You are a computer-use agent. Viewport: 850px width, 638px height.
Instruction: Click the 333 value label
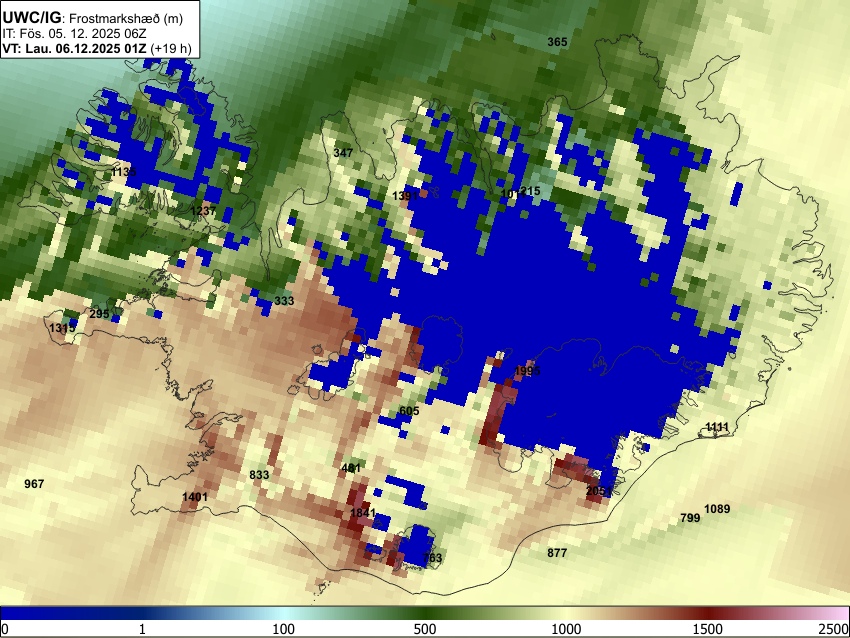click(284, 301)
